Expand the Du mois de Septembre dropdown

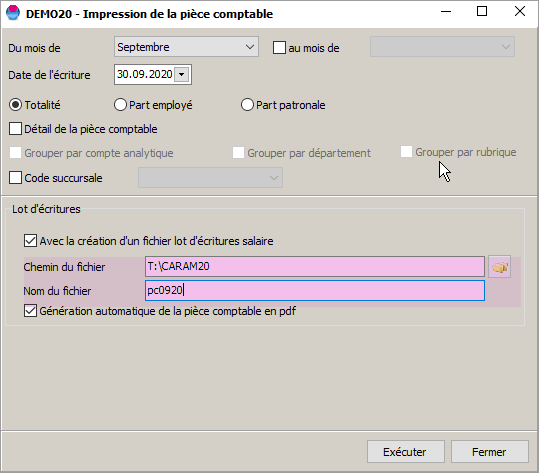pyautogui.click(x=186, y=47)
